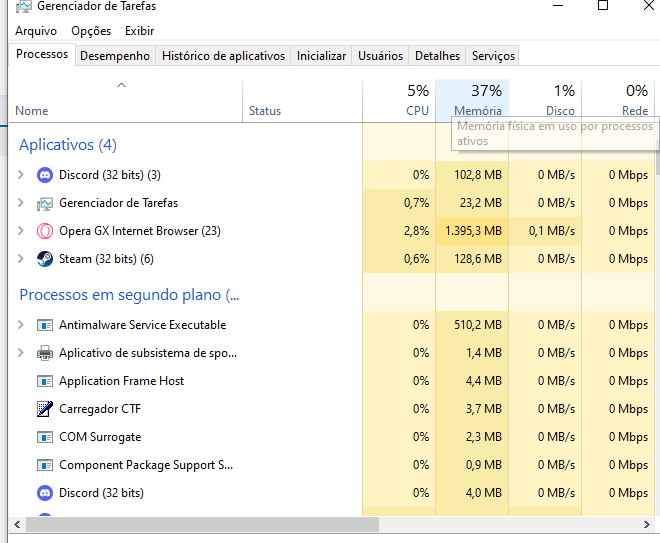The height and width of the screenshot is (543, 660).
Task: Click the horizontal scrollbar left arrow
Action: 17,524
